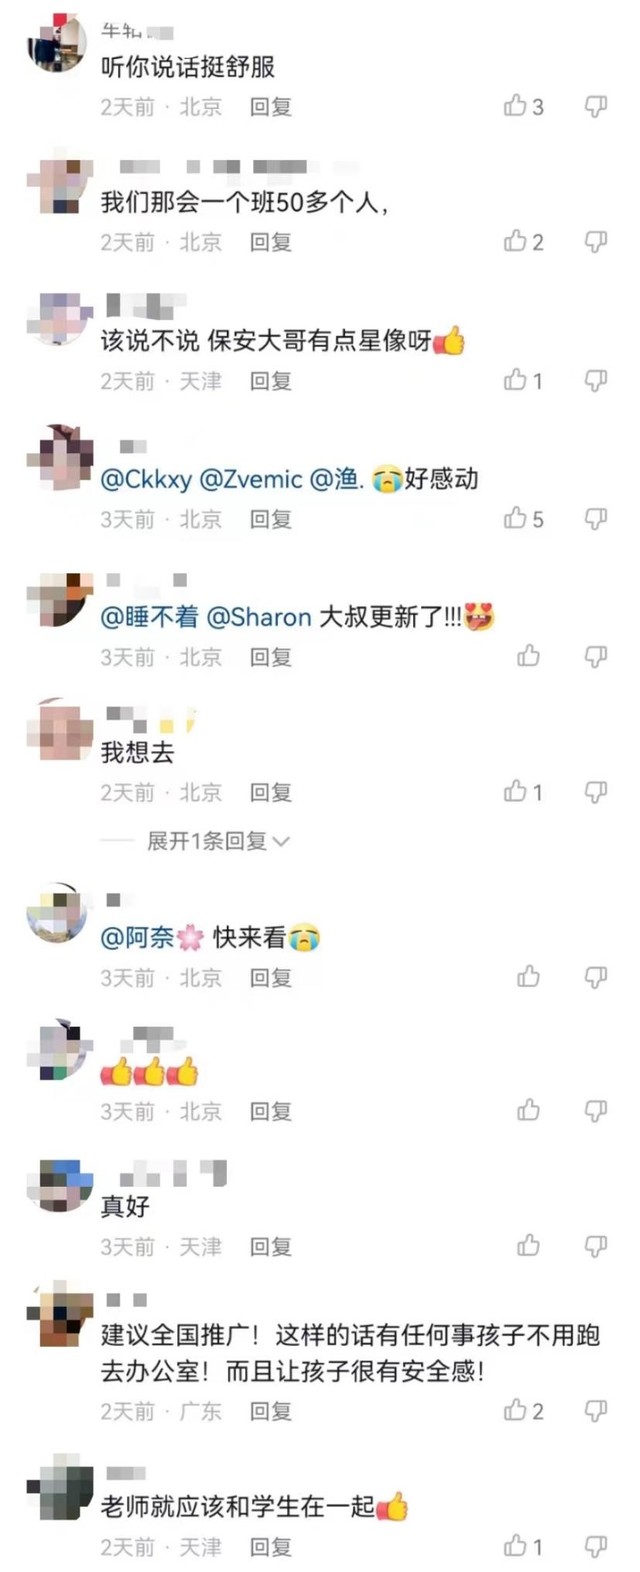Reply to the '真好' comment
Viewport: 640px width, 1572px height.
(x=271, y=1247)
